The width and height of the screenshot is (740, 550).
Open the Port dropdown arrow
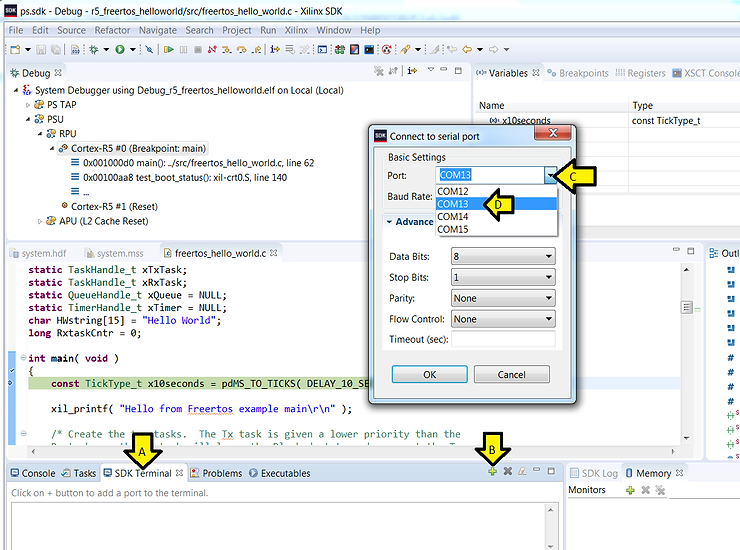(549, 175)
